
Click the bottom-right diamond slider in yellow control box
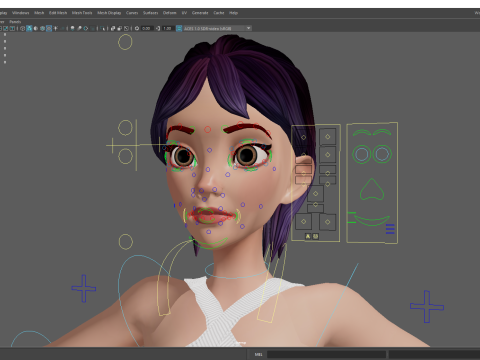(x=328, y=222)
